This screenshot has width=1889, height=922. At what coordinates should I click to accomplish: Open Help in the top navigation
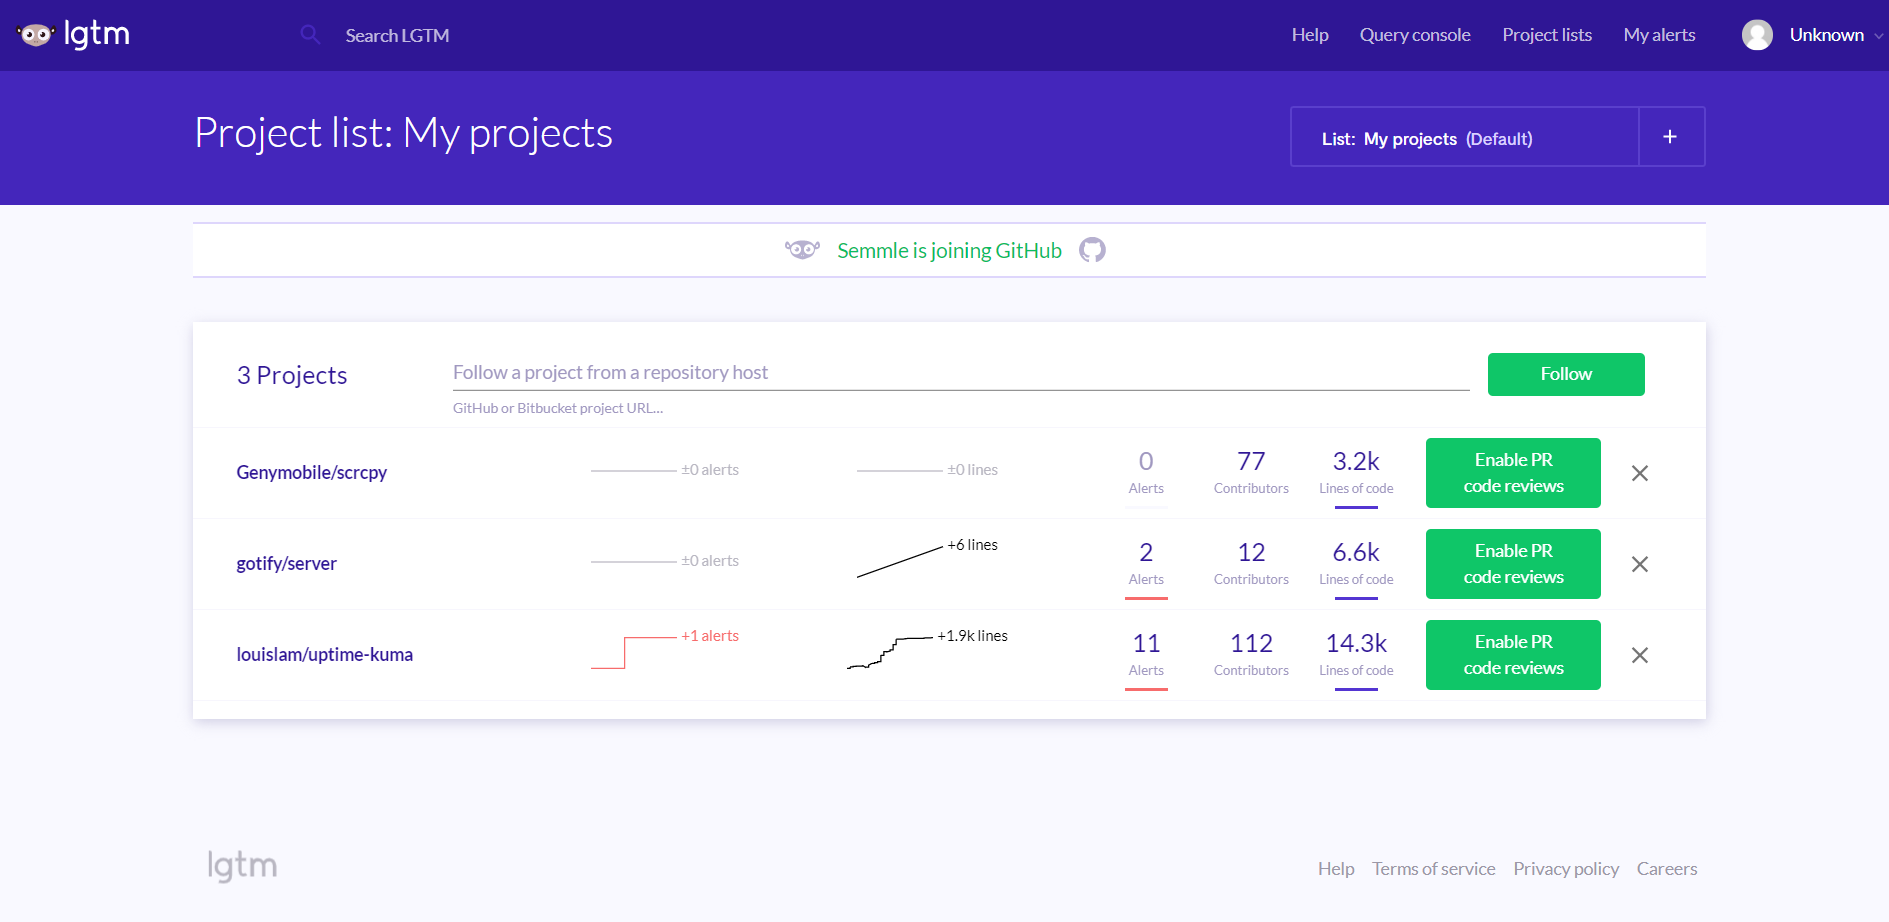click(1310, 35)
